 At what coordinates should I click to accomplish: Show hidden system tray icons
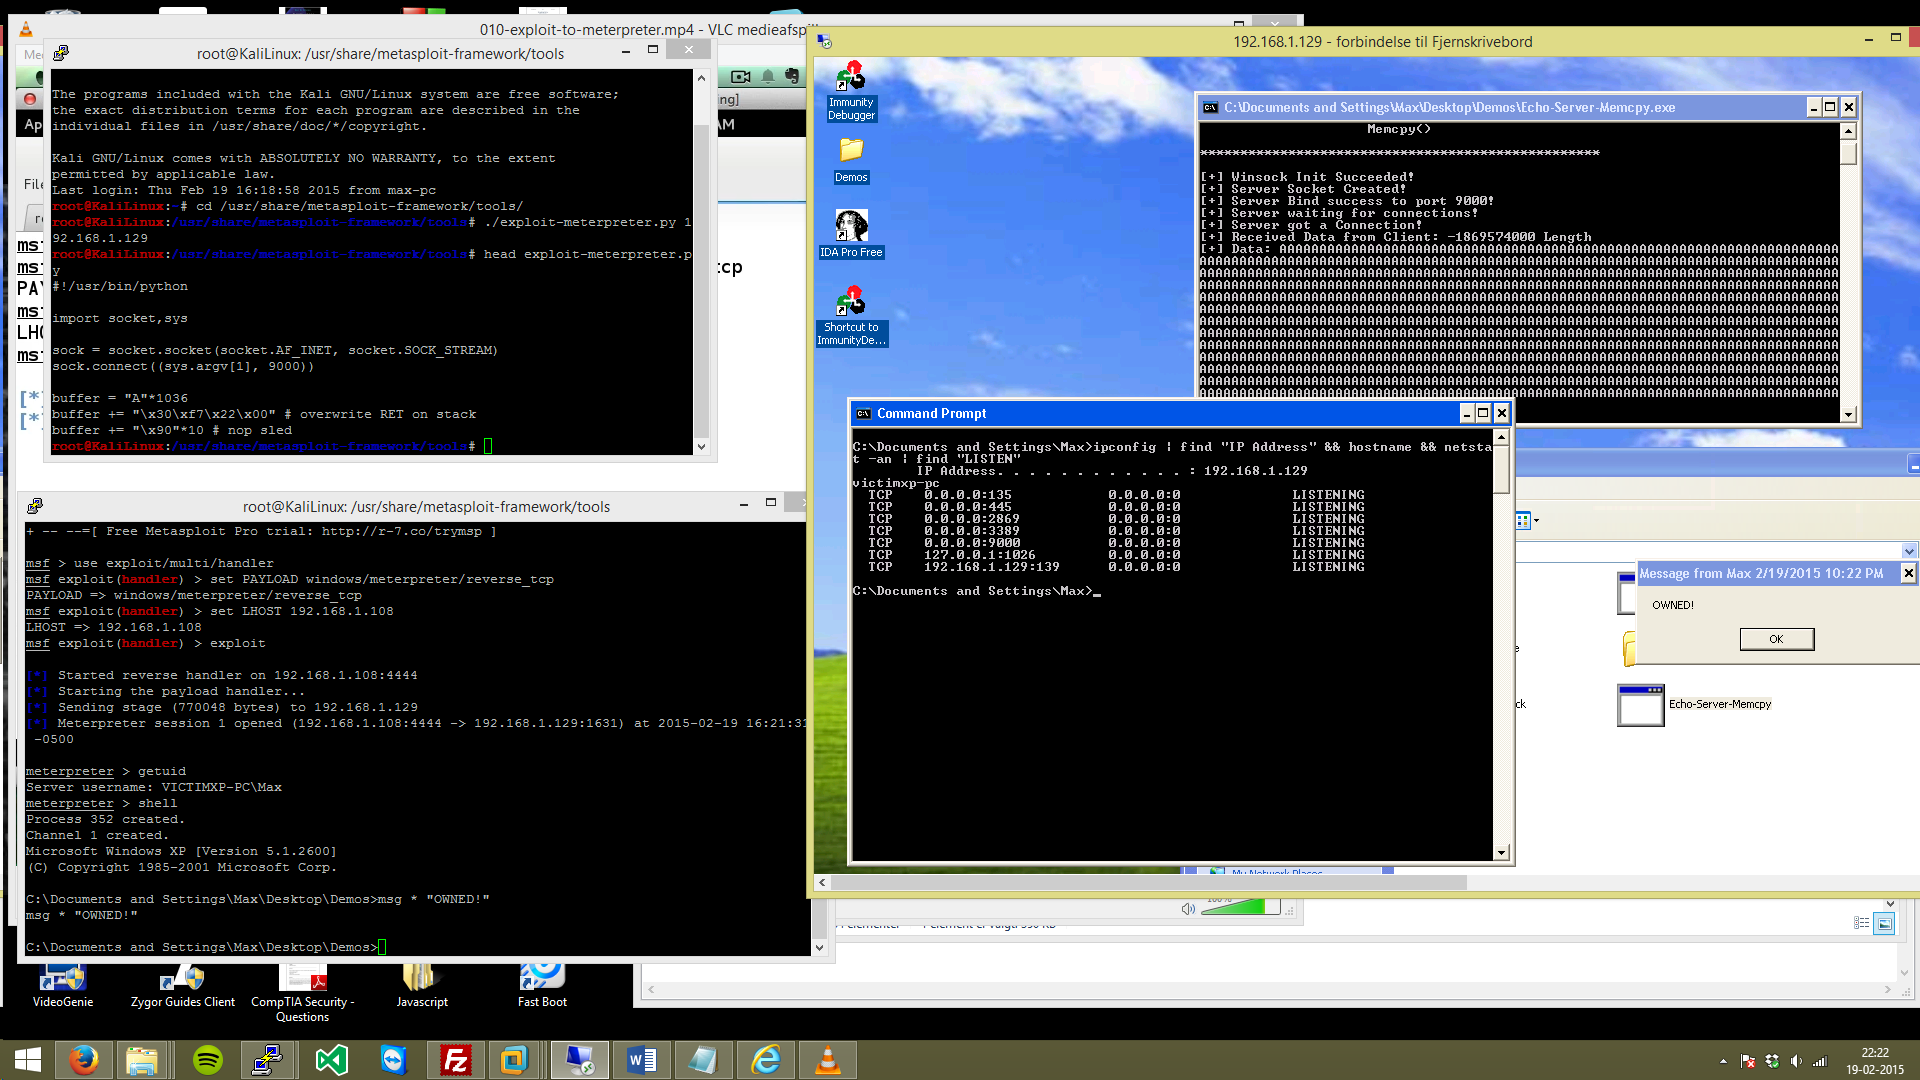coord(1723,1061)
